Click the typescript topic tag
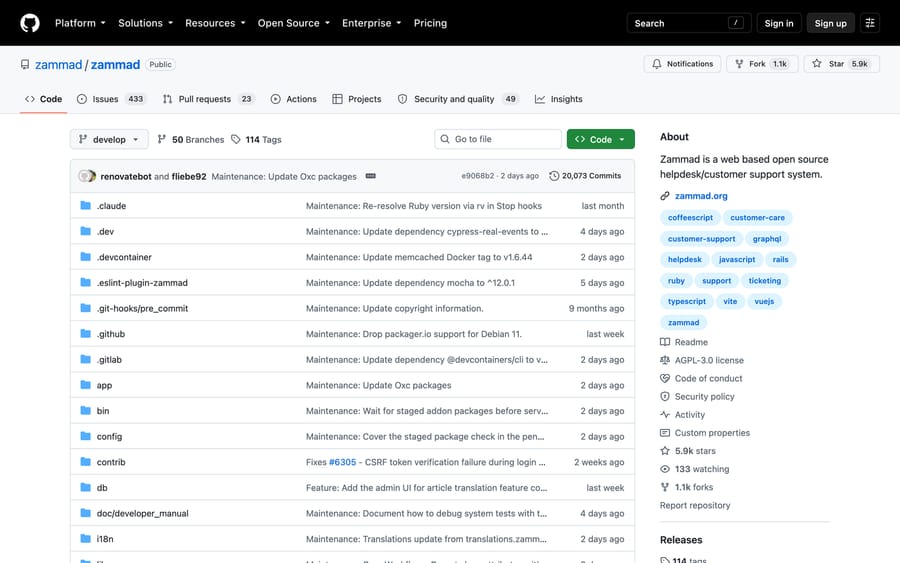This screenshot has width=900, height=563. click(686, 301)
